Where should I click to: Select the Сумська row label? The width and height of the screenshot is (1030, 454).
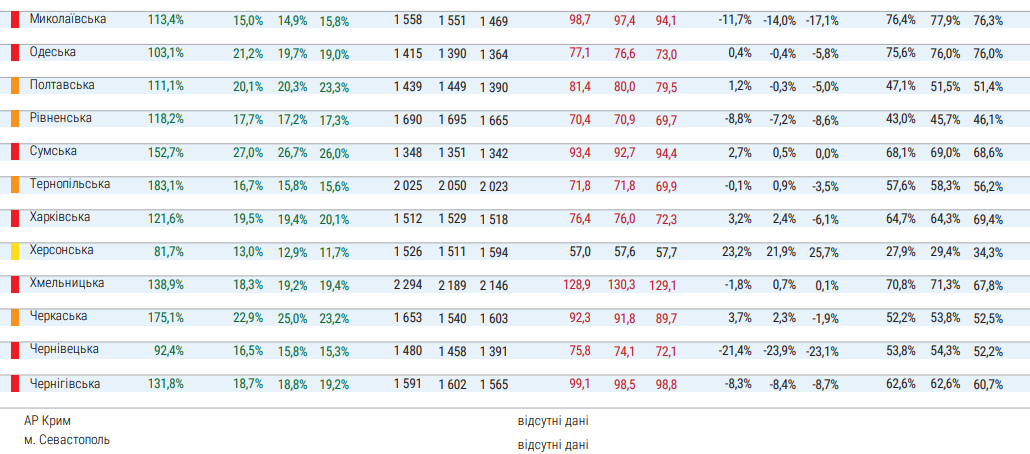(x=54, y=151)
